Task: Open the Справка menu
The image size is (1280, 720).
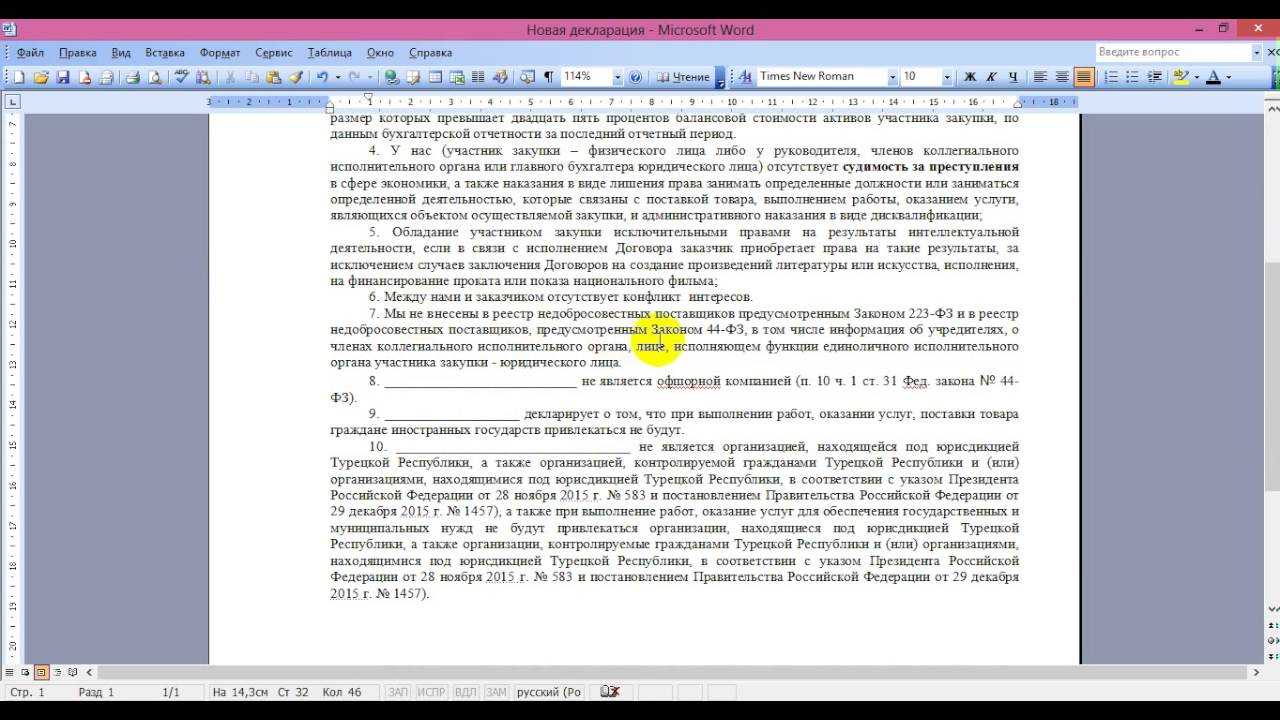Action: click(x=431, y=52)
